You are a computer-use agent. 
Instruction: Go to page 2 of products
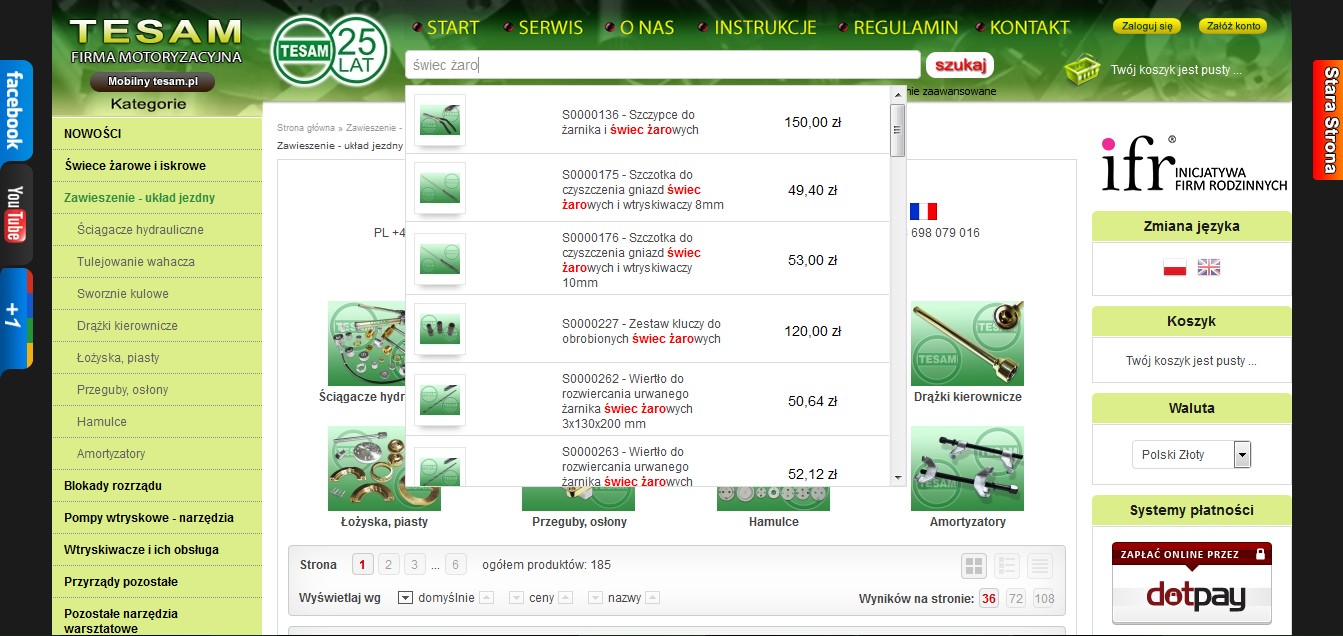(389, 565)
